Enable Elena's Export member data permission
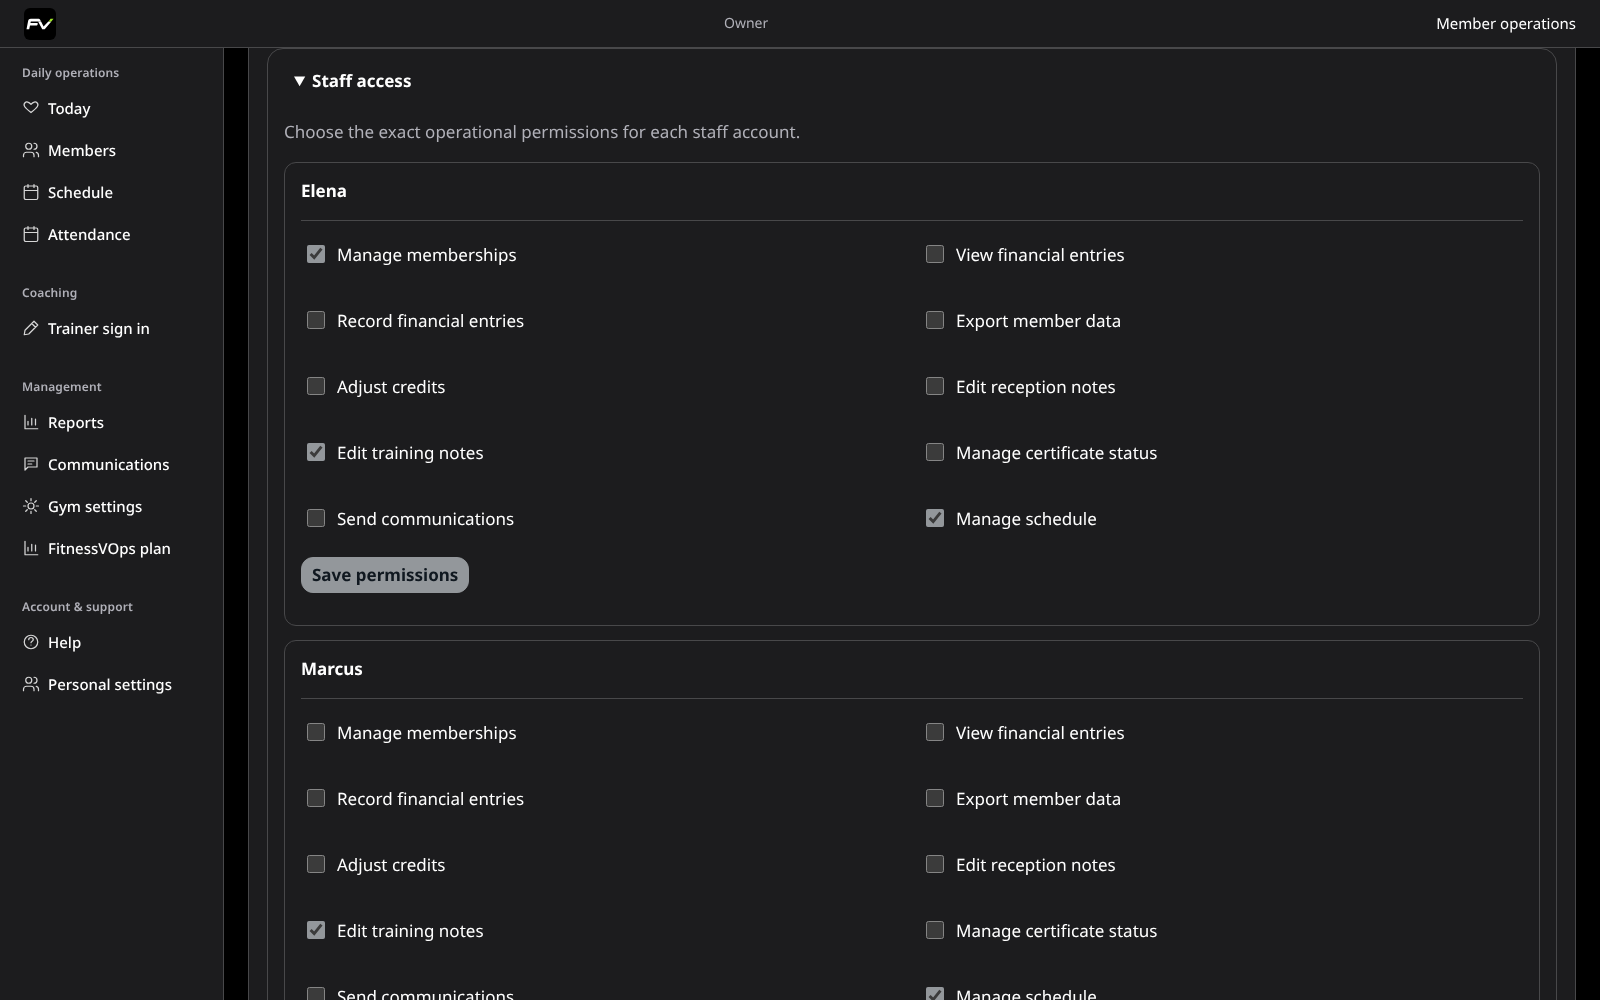The width and height of the screenshot is (1600, 1000). [935, 320]
